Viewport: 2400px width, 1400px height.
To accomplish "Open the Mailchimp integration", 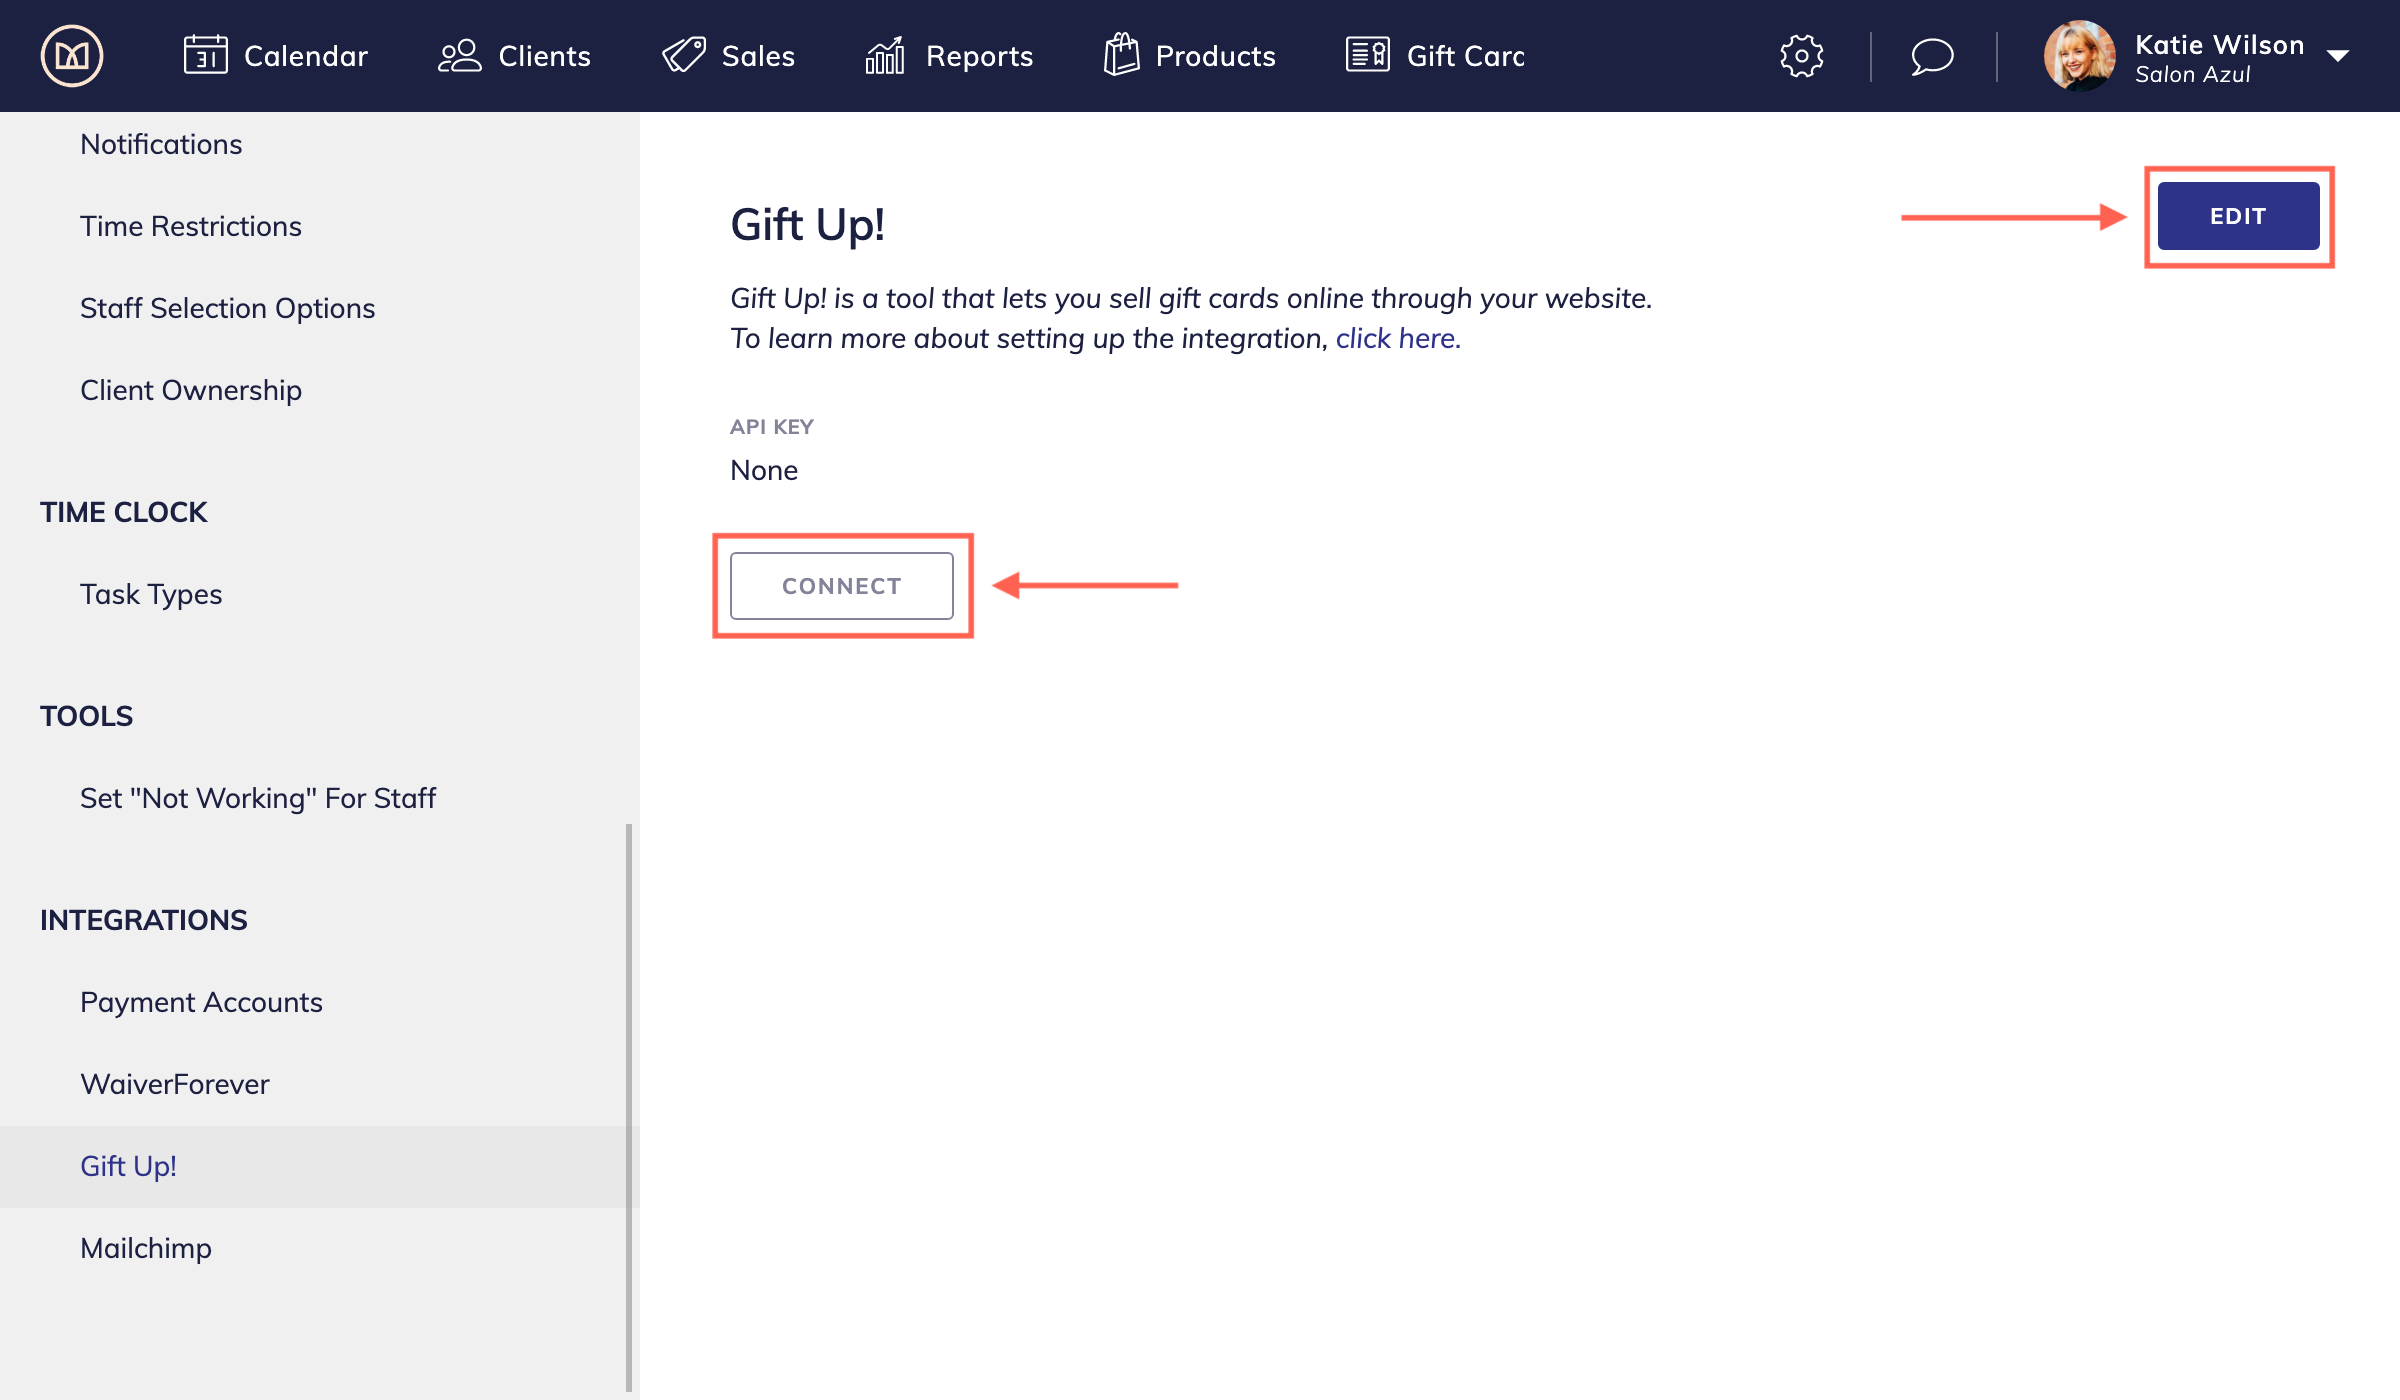I will click(146, 1247).
